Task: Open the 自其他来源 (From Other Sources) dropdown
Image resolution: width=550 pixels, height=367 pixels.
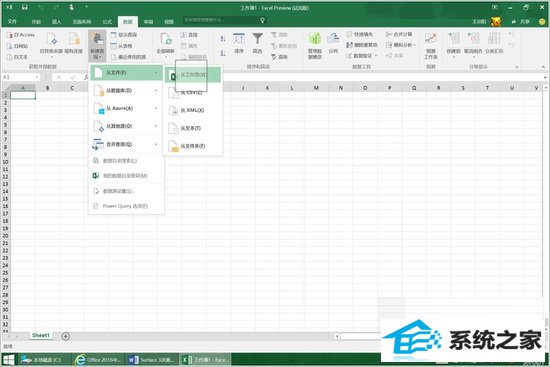Action: coord(51,44)
